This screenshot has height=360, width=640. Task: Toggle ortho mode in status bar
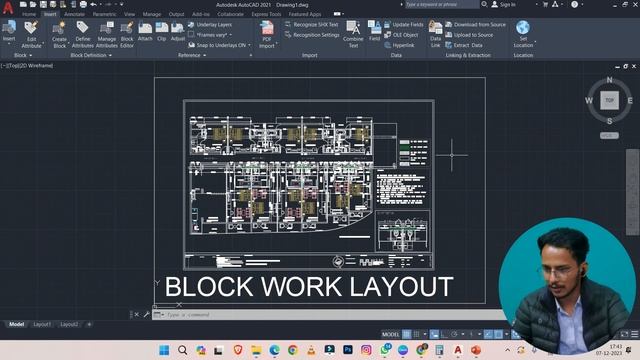click(444, 334)
